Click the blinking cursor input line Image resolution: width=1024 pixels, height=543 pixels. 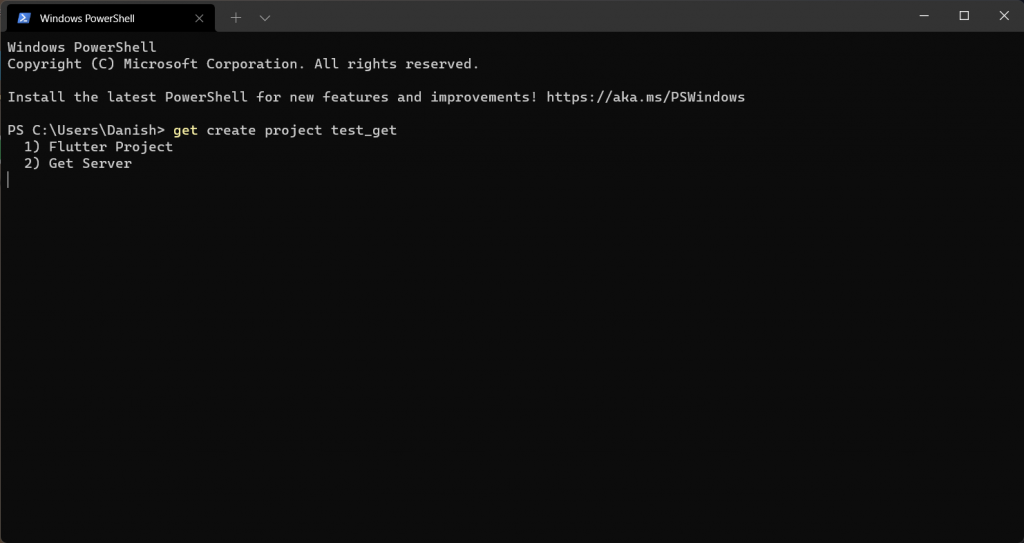(x=9, y=180)
